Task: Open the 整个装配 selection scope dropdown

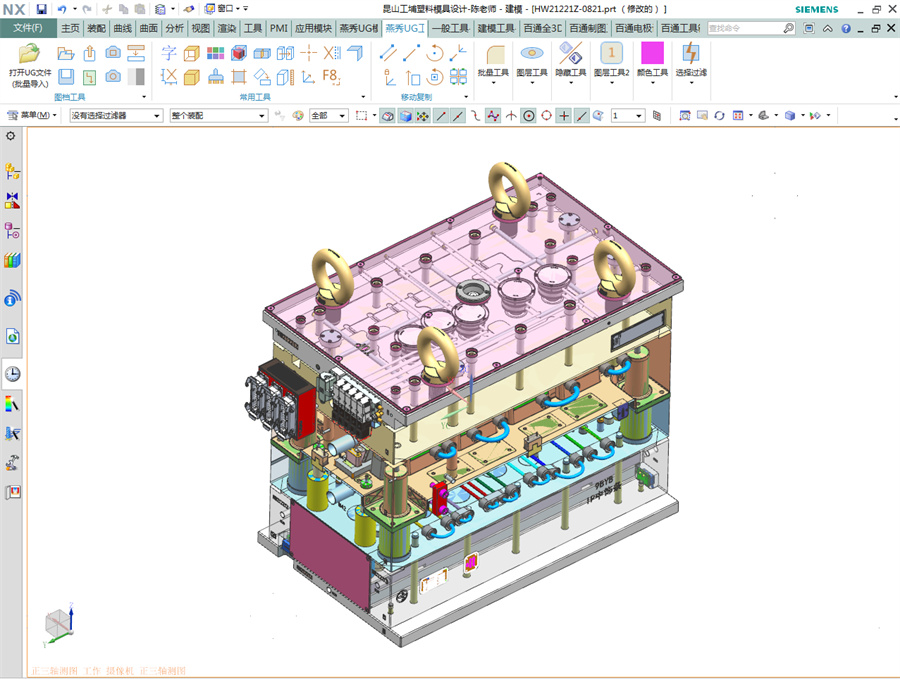Action: coord(218,115)
